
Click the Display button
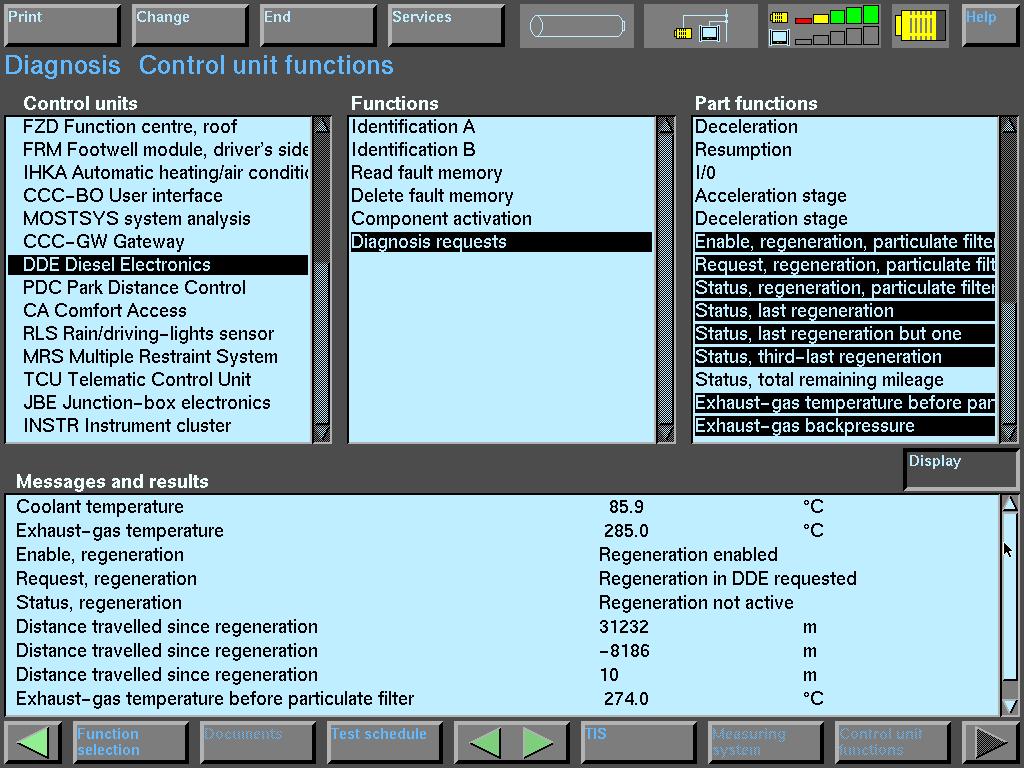[x=960, y=470]
